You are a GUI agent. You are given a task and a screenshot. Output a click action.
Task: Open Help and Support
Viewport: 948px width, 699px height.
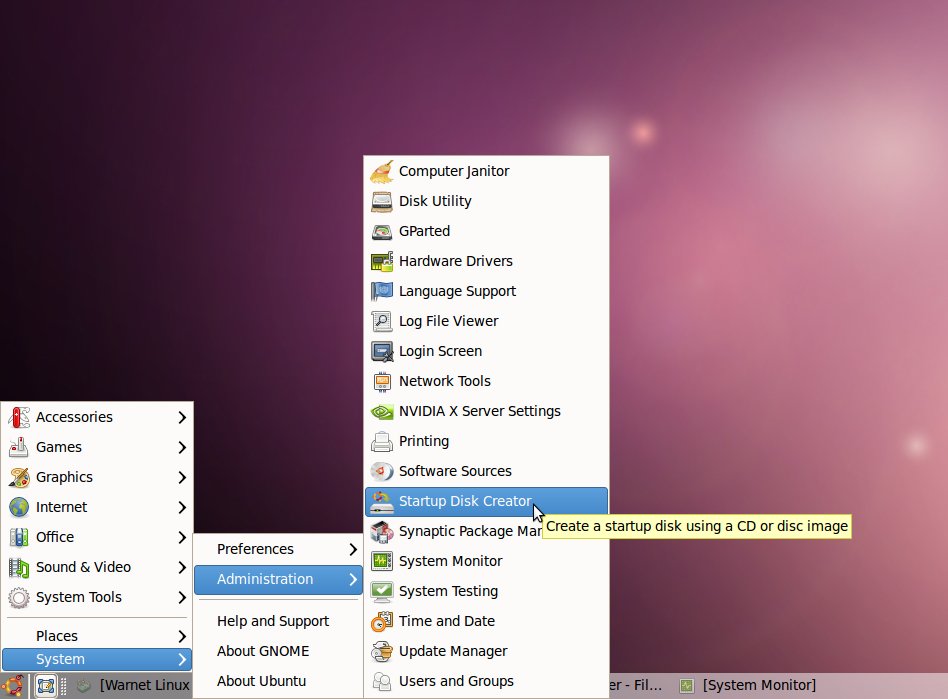coord(278,621)
